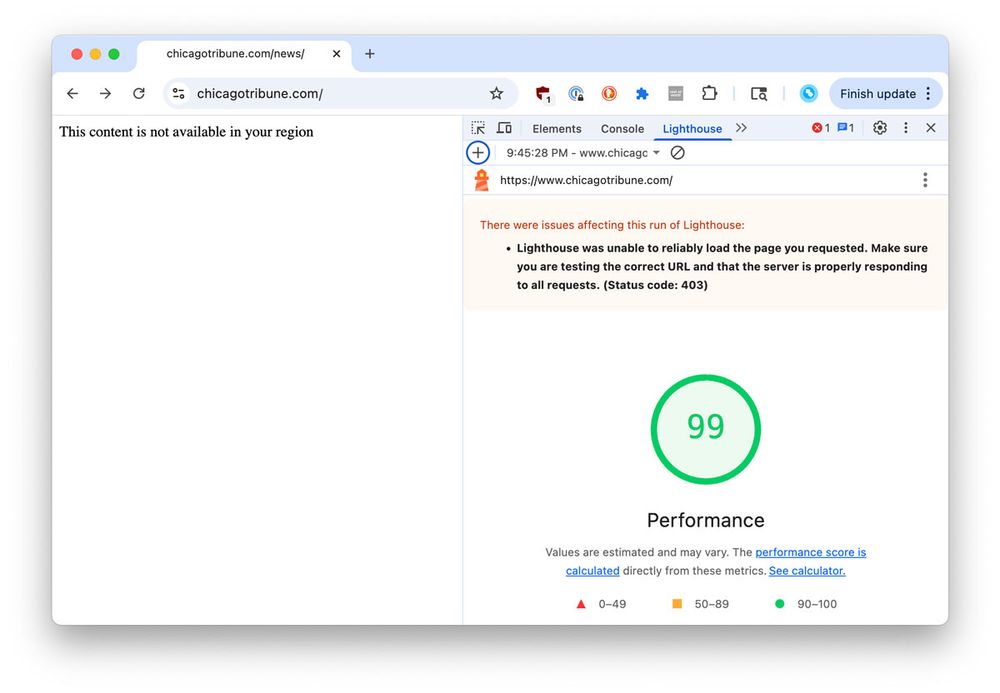The image size is (1000, 693).
Task: Open the report selector dropdown 9:45:28 PM
Action: click(583, 153)
